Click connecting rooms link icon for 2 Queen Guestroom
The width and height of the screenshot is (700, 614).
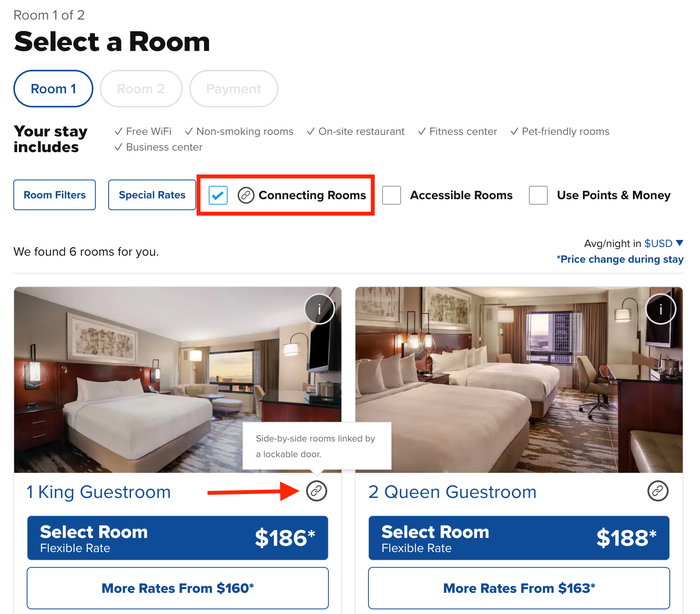click(658, 491)
